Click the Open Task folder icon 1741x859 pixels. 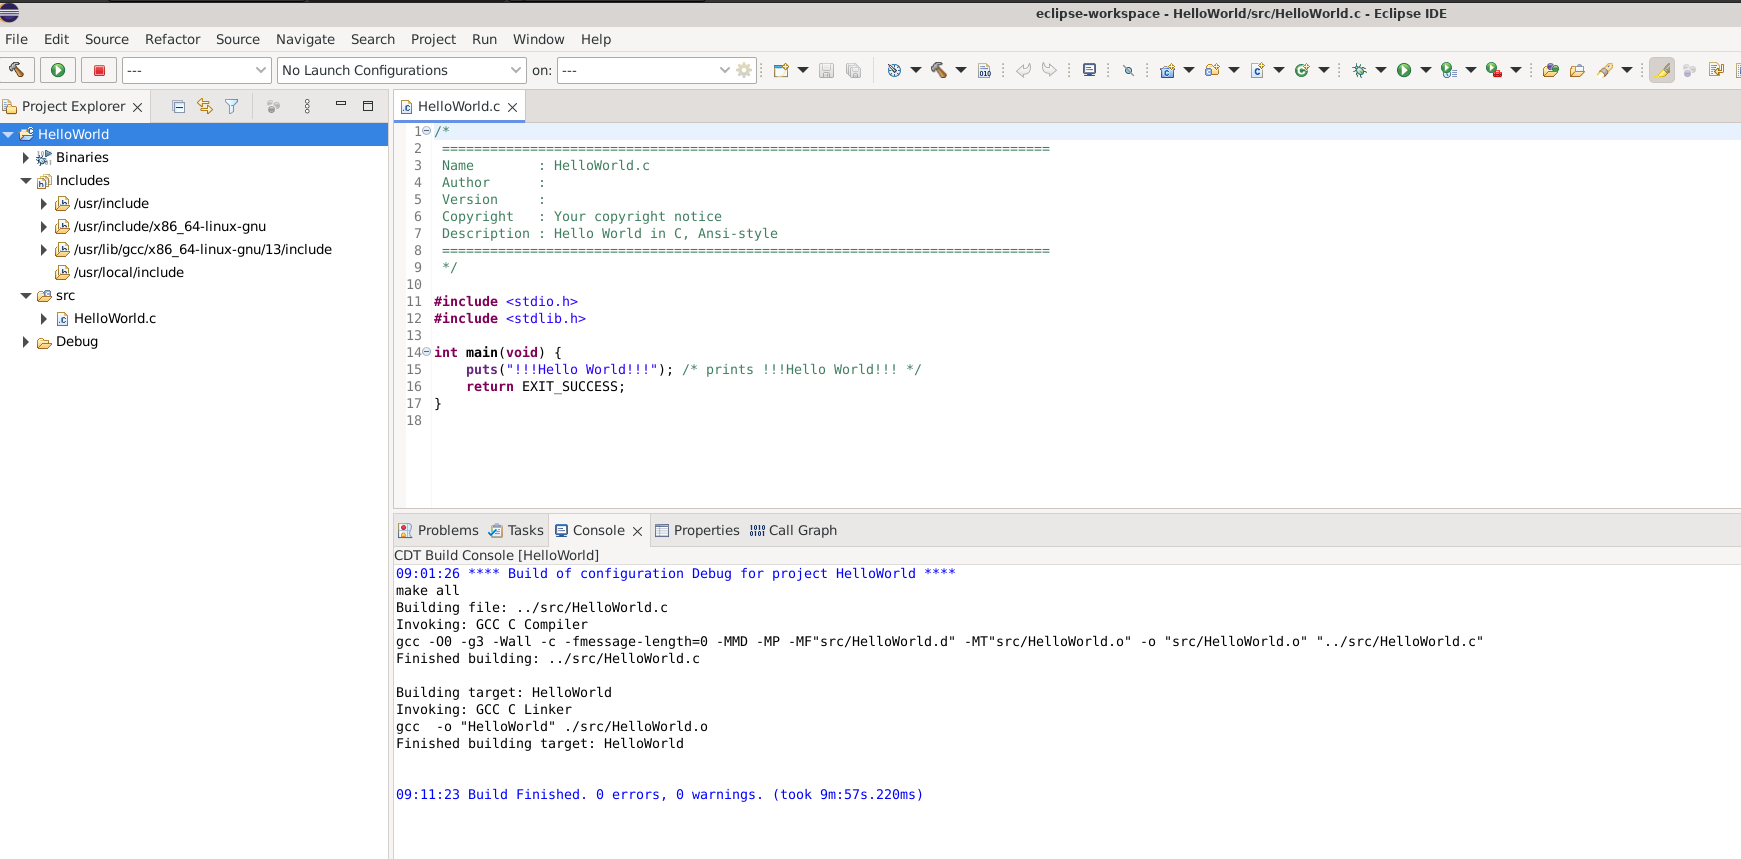click(1577, 70)
